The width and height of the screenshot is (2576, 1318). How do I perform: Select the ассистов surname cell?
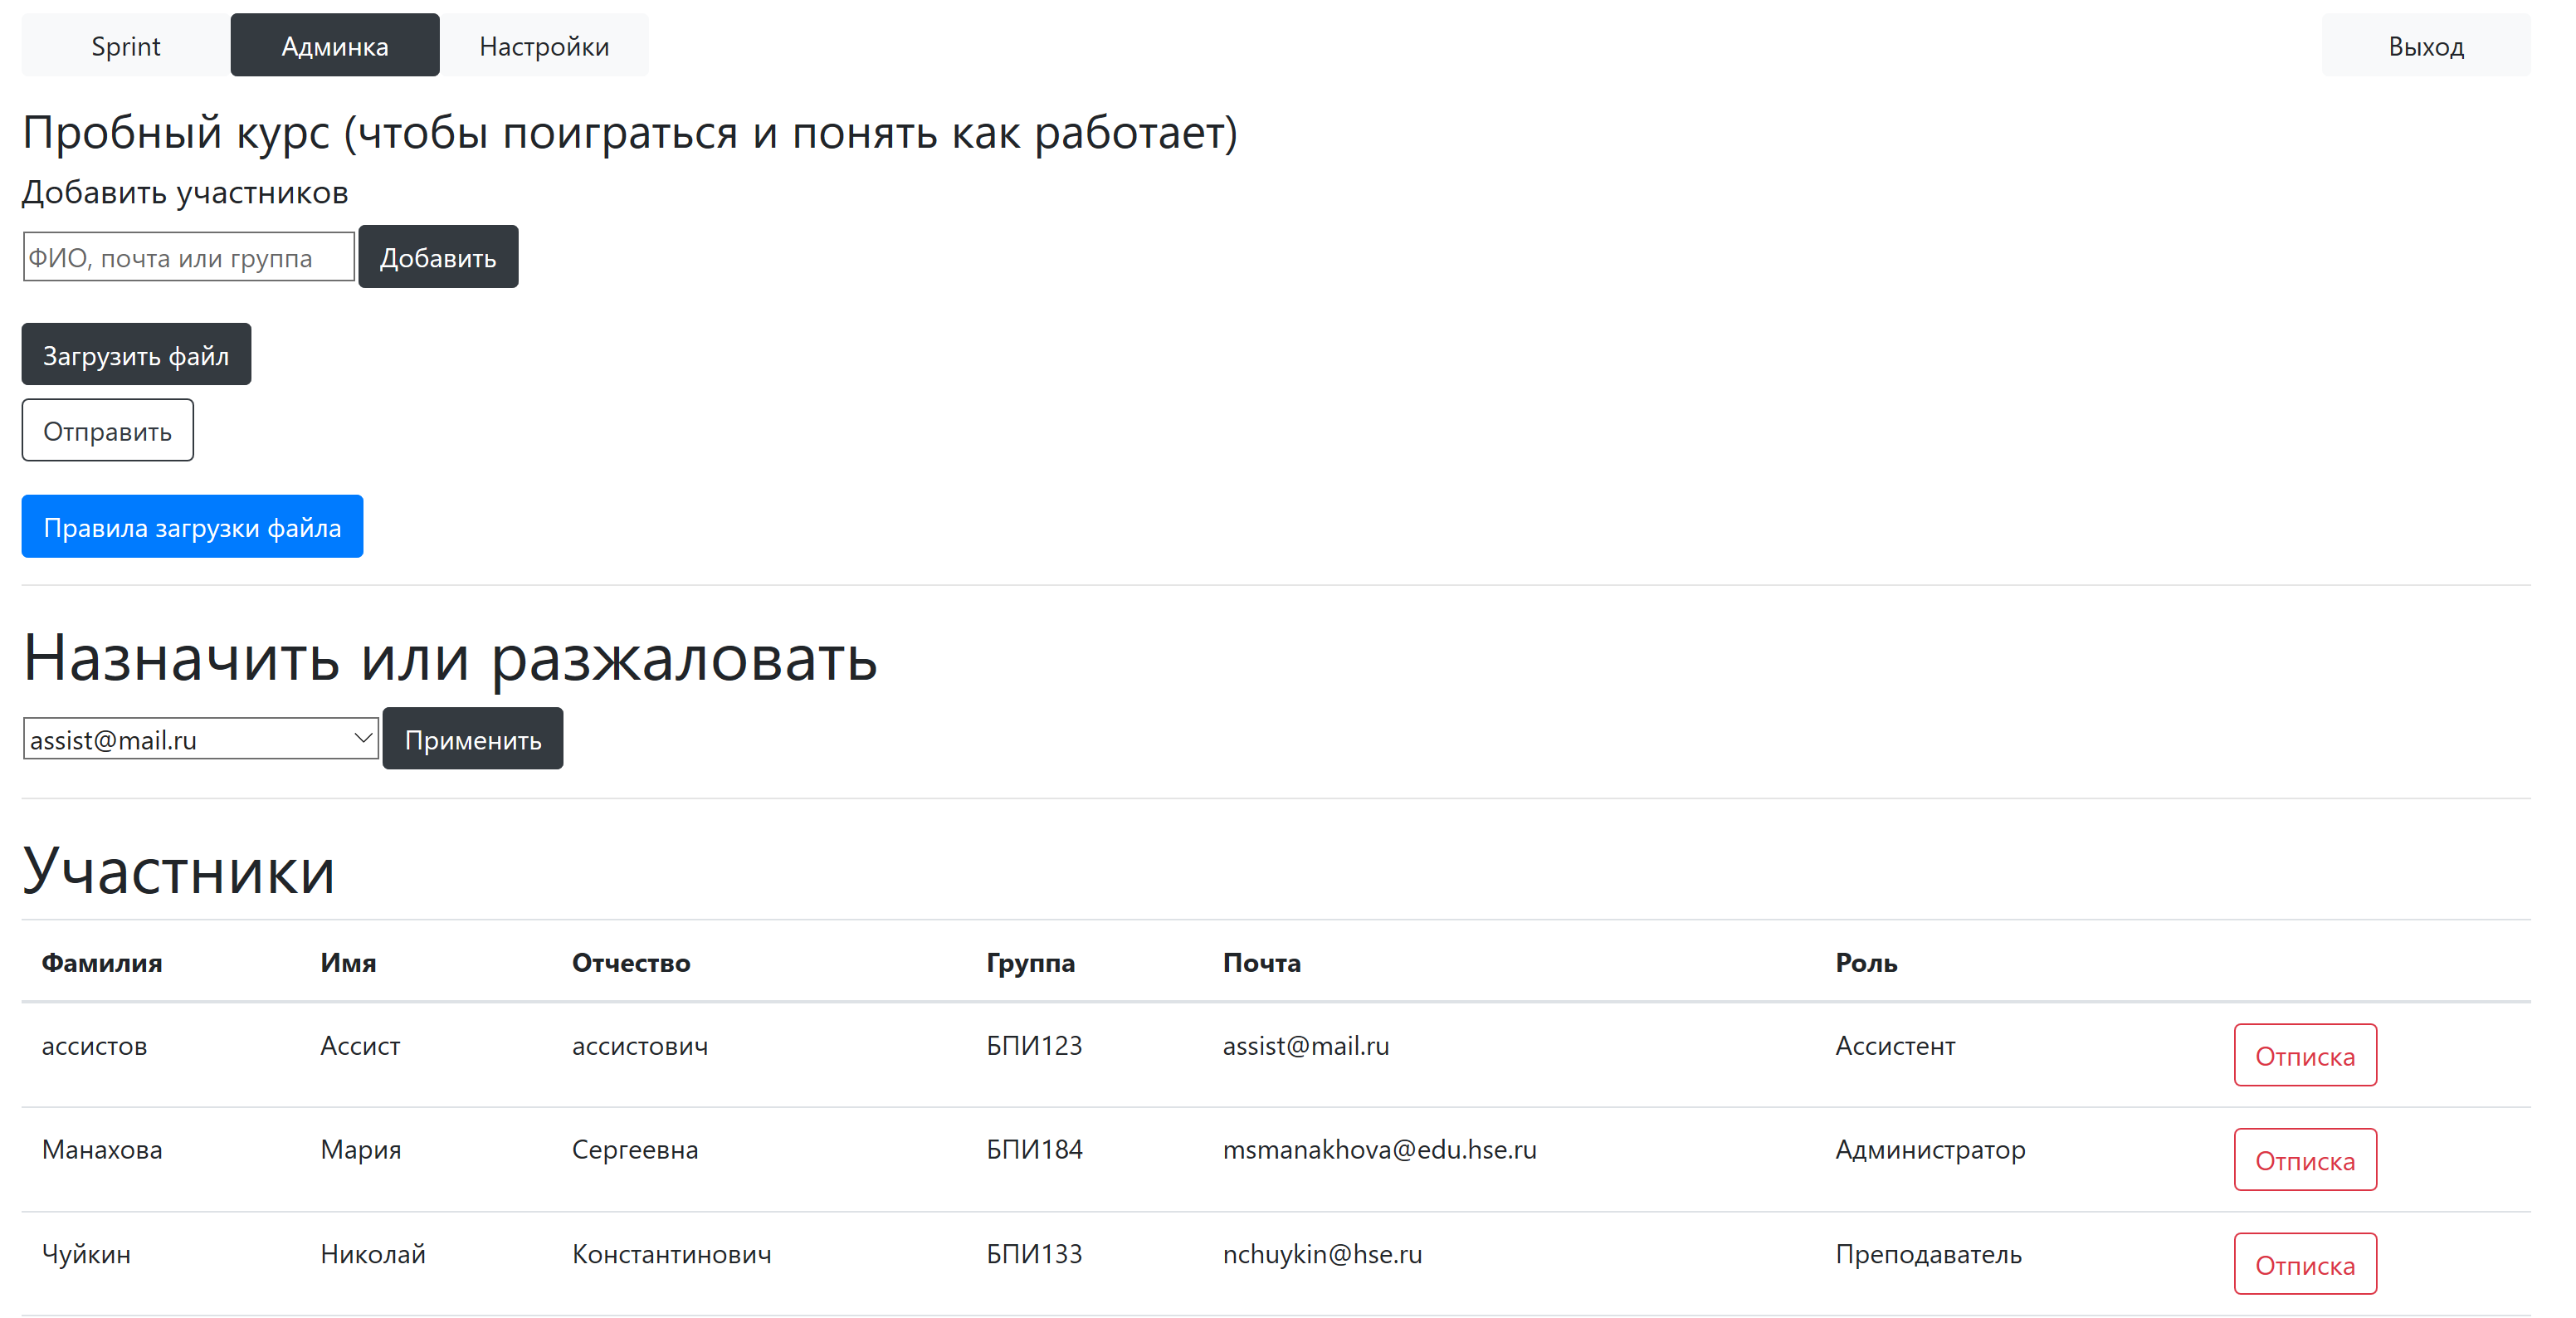pos(94,1046)
